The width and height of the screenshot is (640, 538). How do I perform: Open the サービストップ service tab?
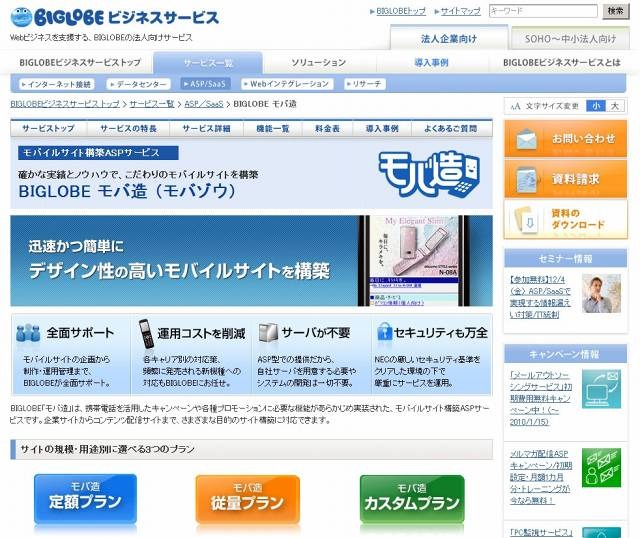pos(49,129)
